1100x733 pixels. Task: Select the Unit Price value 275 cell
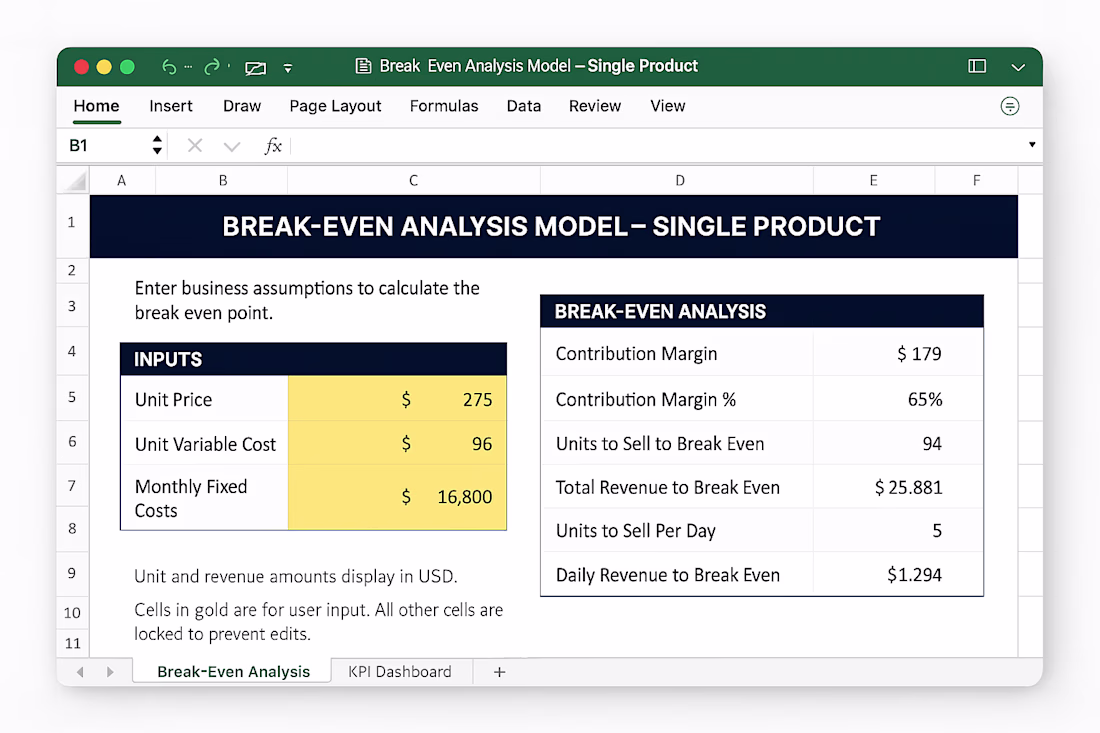pos(397,399)
